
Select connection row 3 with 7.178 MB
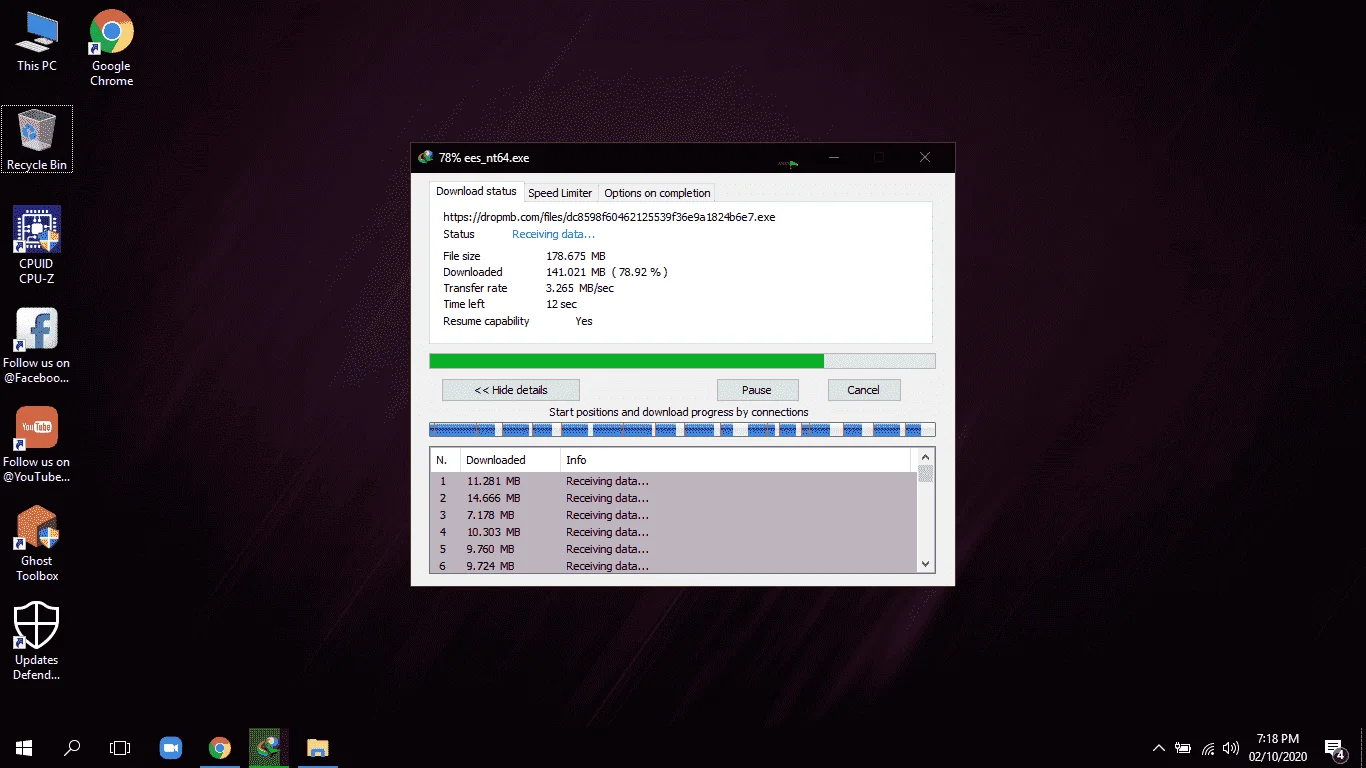(x=673, y=515)
